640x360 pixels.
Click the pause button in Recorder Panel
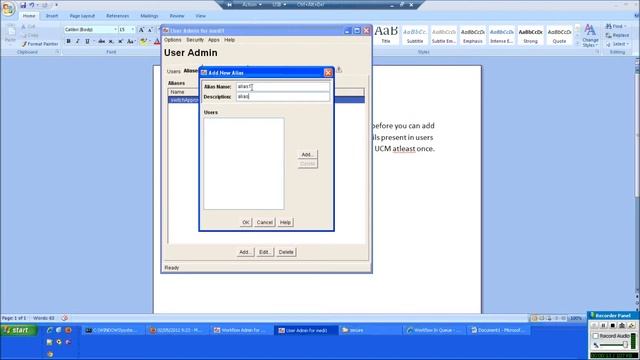603,325
